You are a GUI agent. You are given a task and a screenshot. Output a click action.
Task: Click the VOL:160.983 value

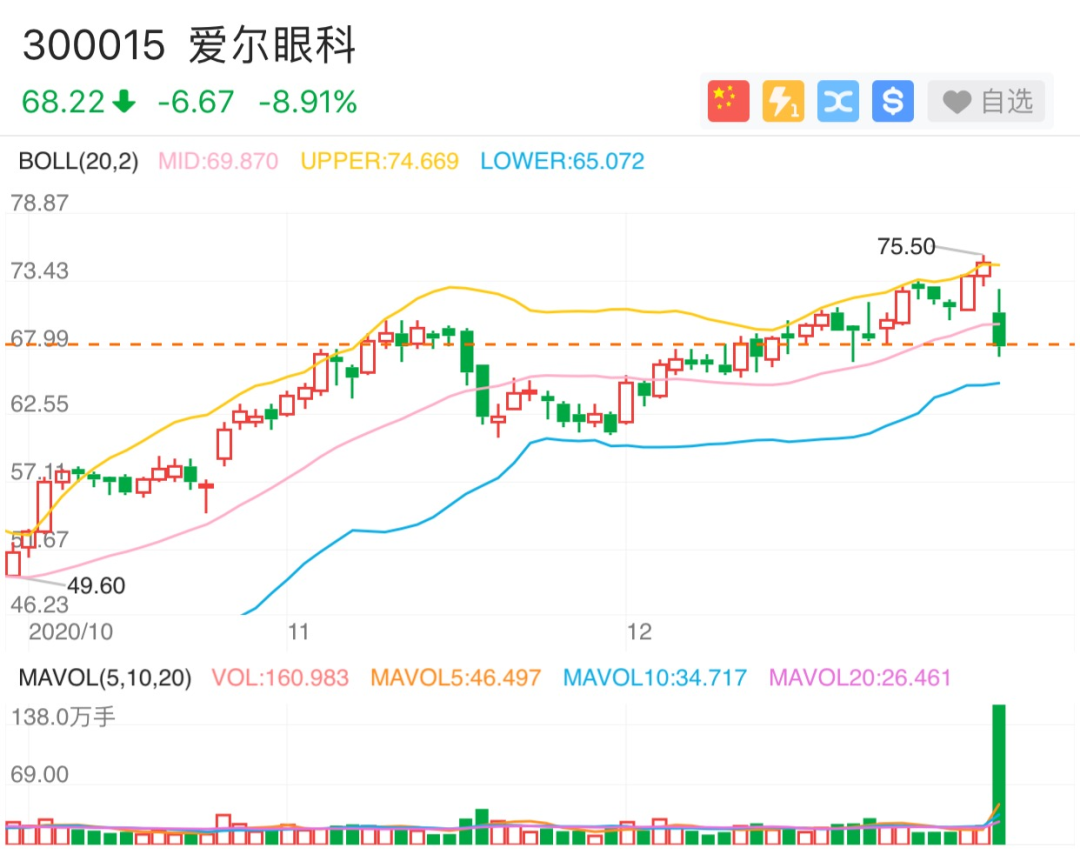280,678
